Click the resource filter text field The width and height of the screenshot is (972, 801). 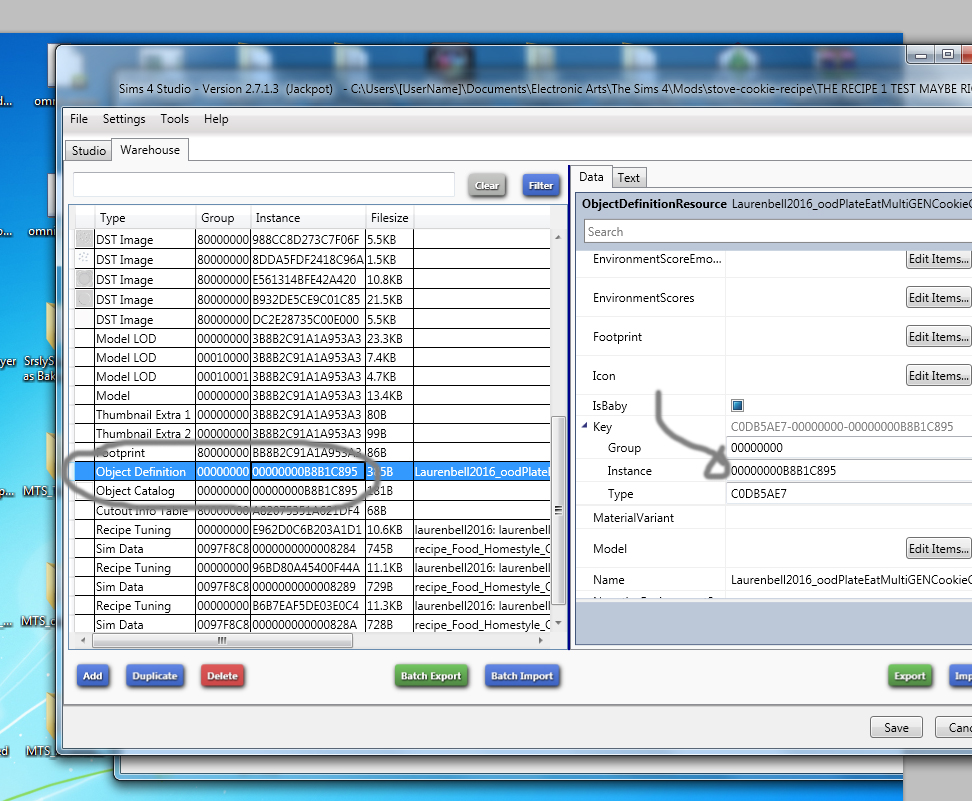coord(264,185)
